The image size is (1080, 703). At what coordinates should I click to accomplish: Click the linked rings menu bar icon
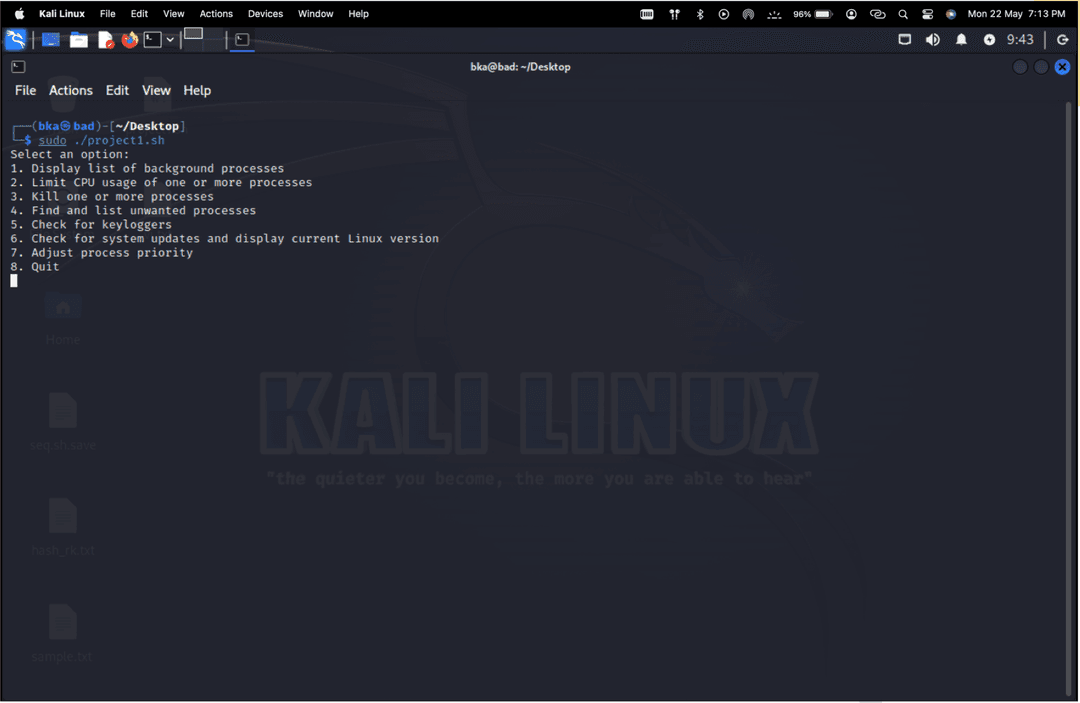click(878, 14)
